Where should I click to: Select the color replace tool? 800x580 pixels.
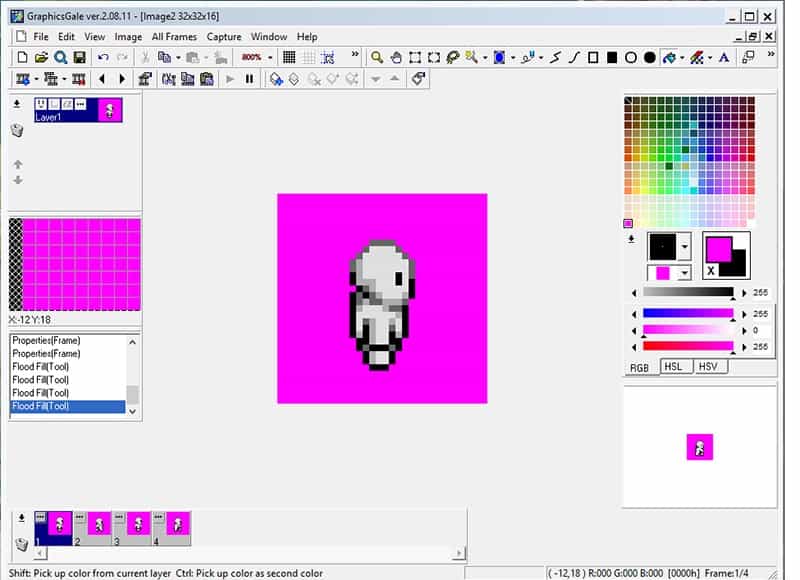(x=697, y=57)
